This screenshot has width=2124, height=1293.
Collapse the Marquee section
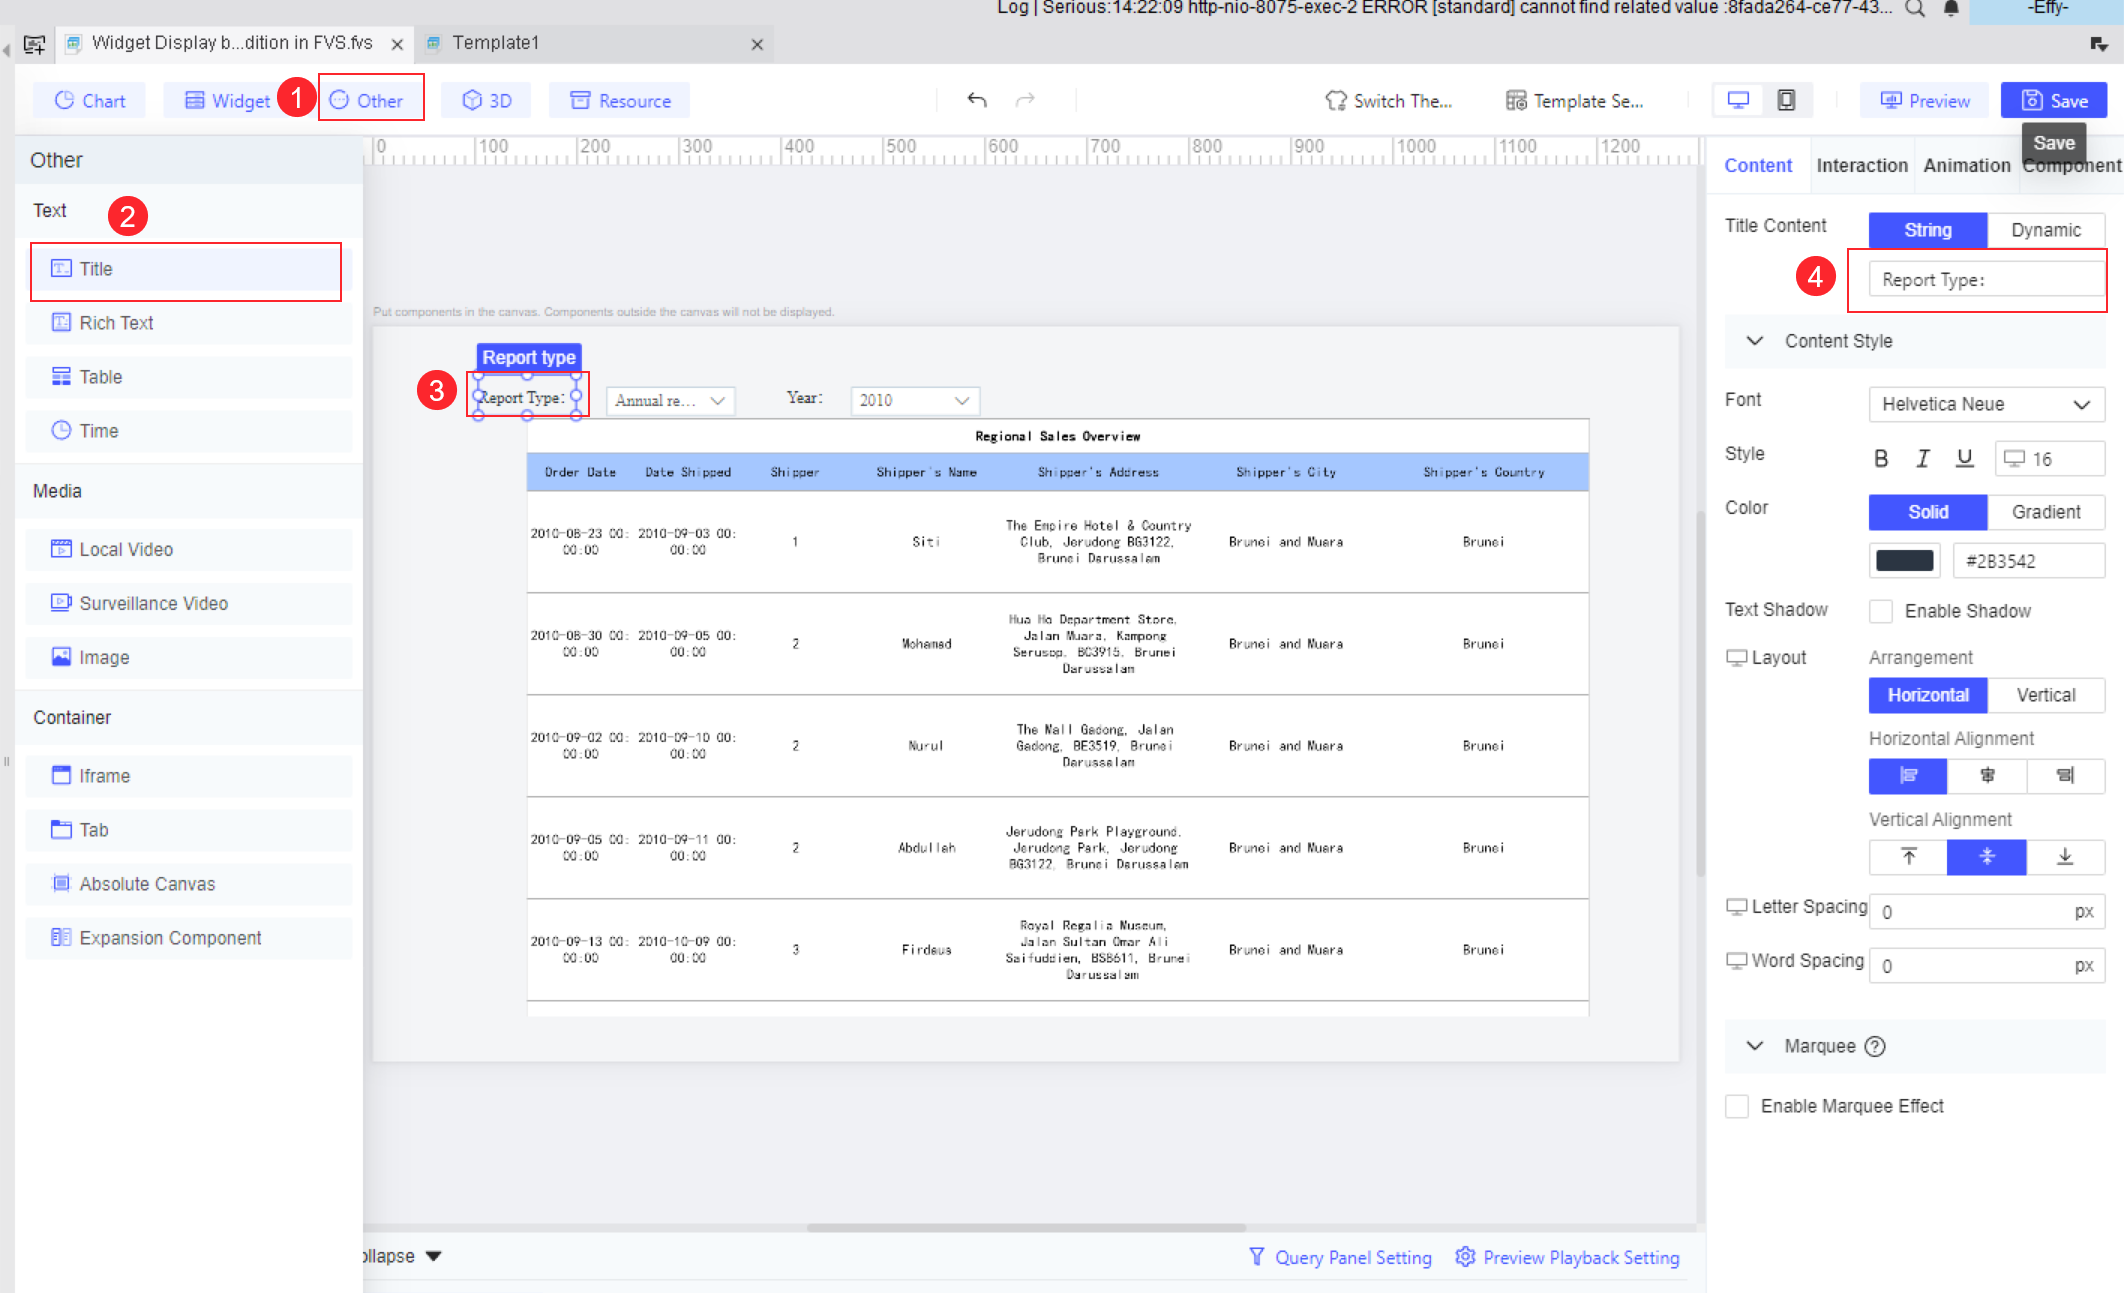click(1755, 1046)
